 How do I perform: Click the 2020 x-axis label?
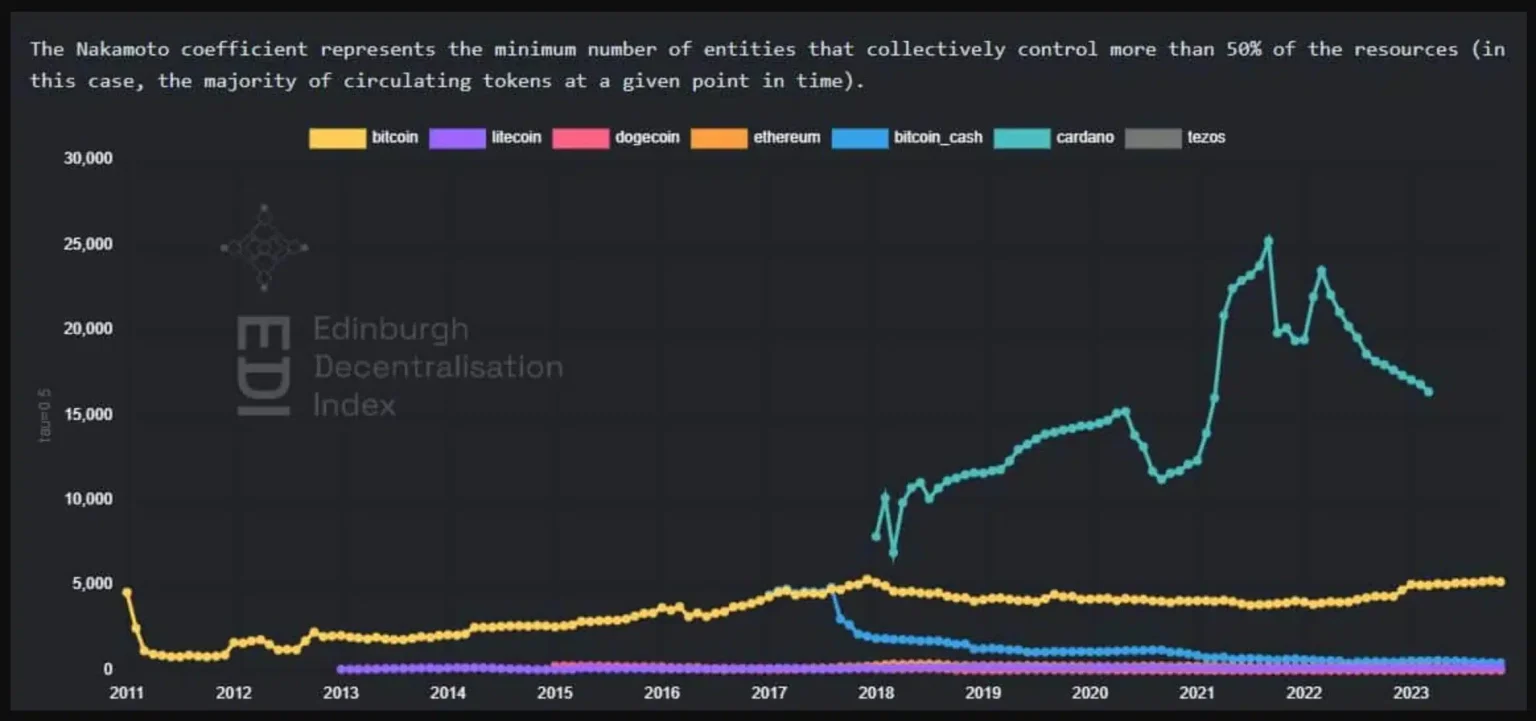1090,693
